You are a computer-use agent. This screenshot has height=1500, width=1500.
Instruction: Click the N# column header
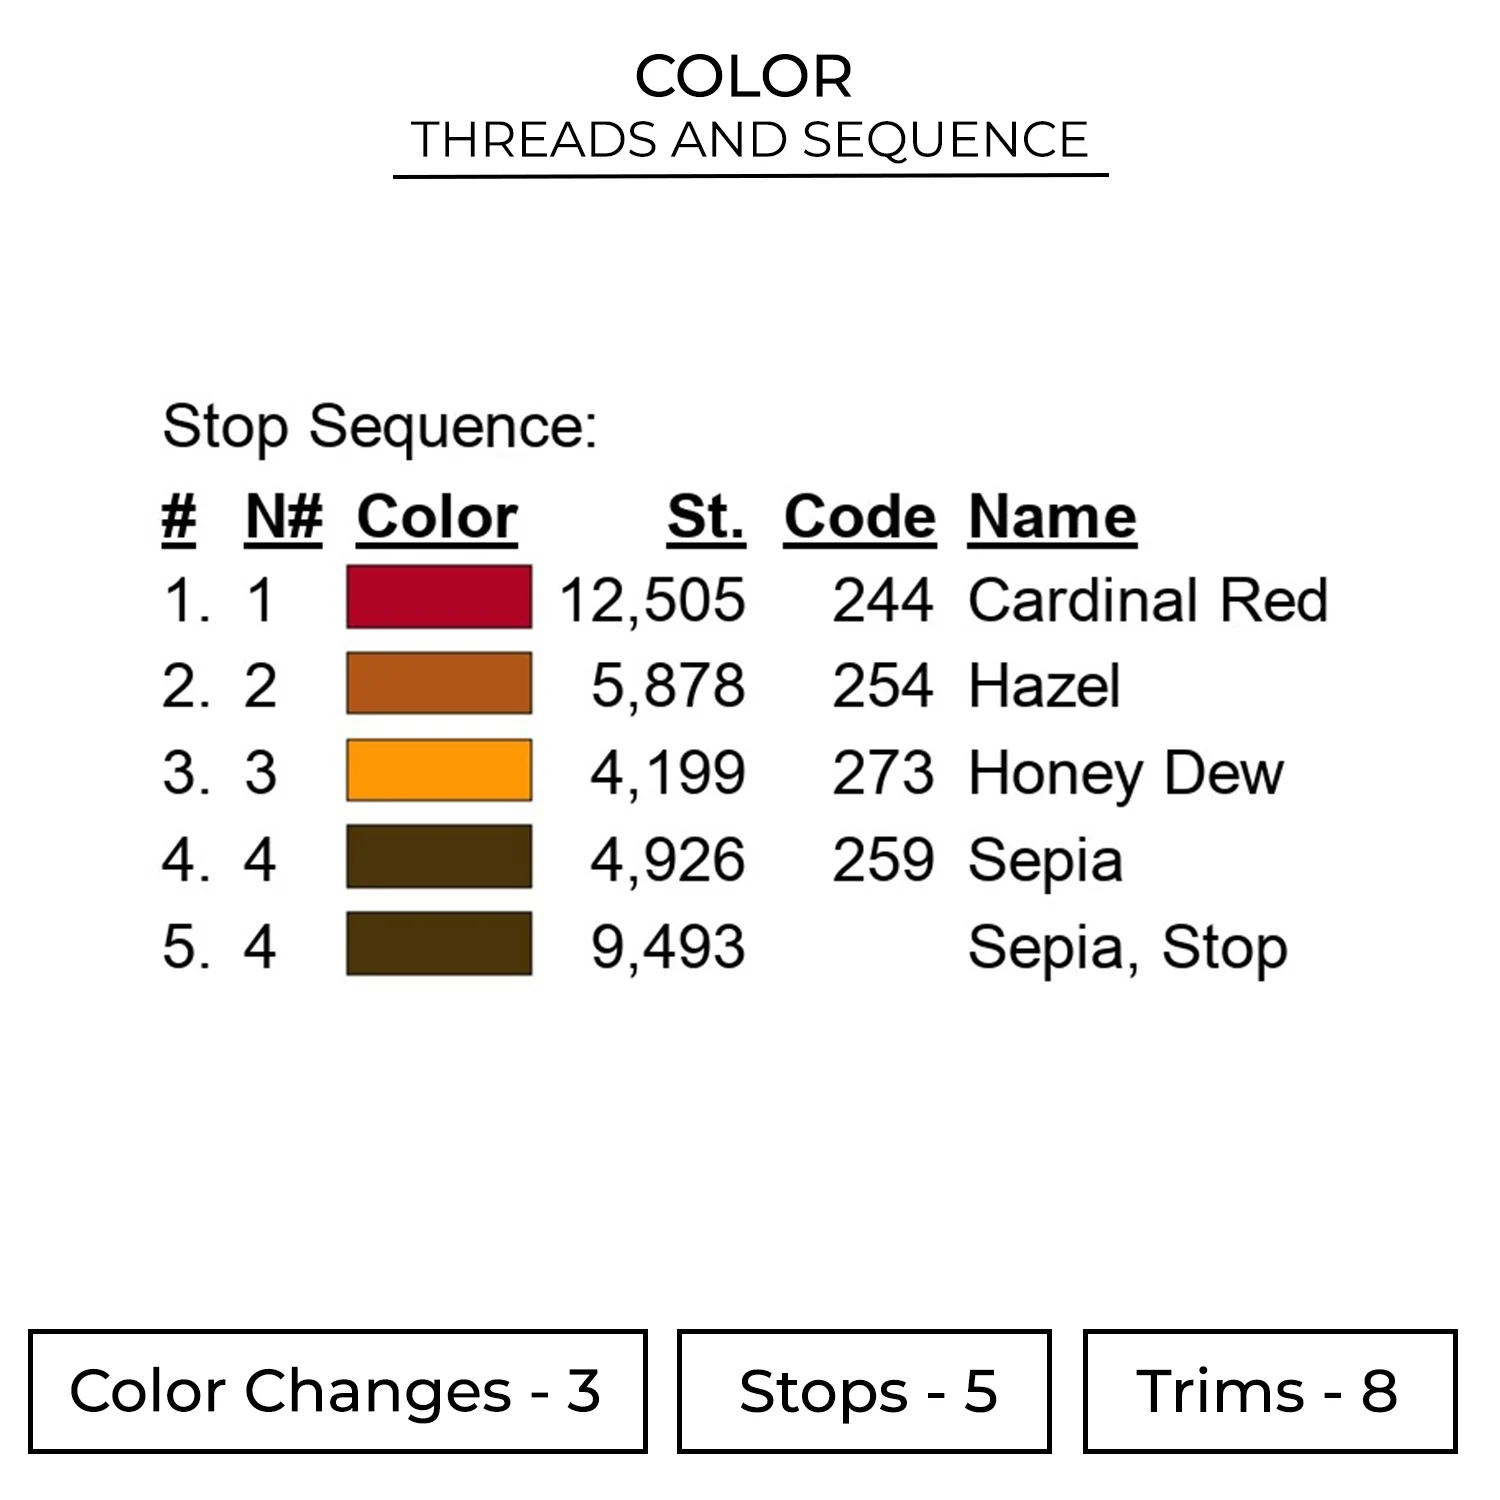[284, 518]
